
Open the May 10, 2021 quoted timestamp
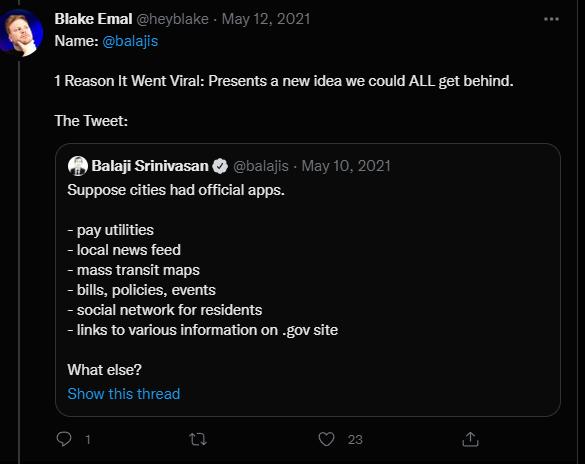346,166
